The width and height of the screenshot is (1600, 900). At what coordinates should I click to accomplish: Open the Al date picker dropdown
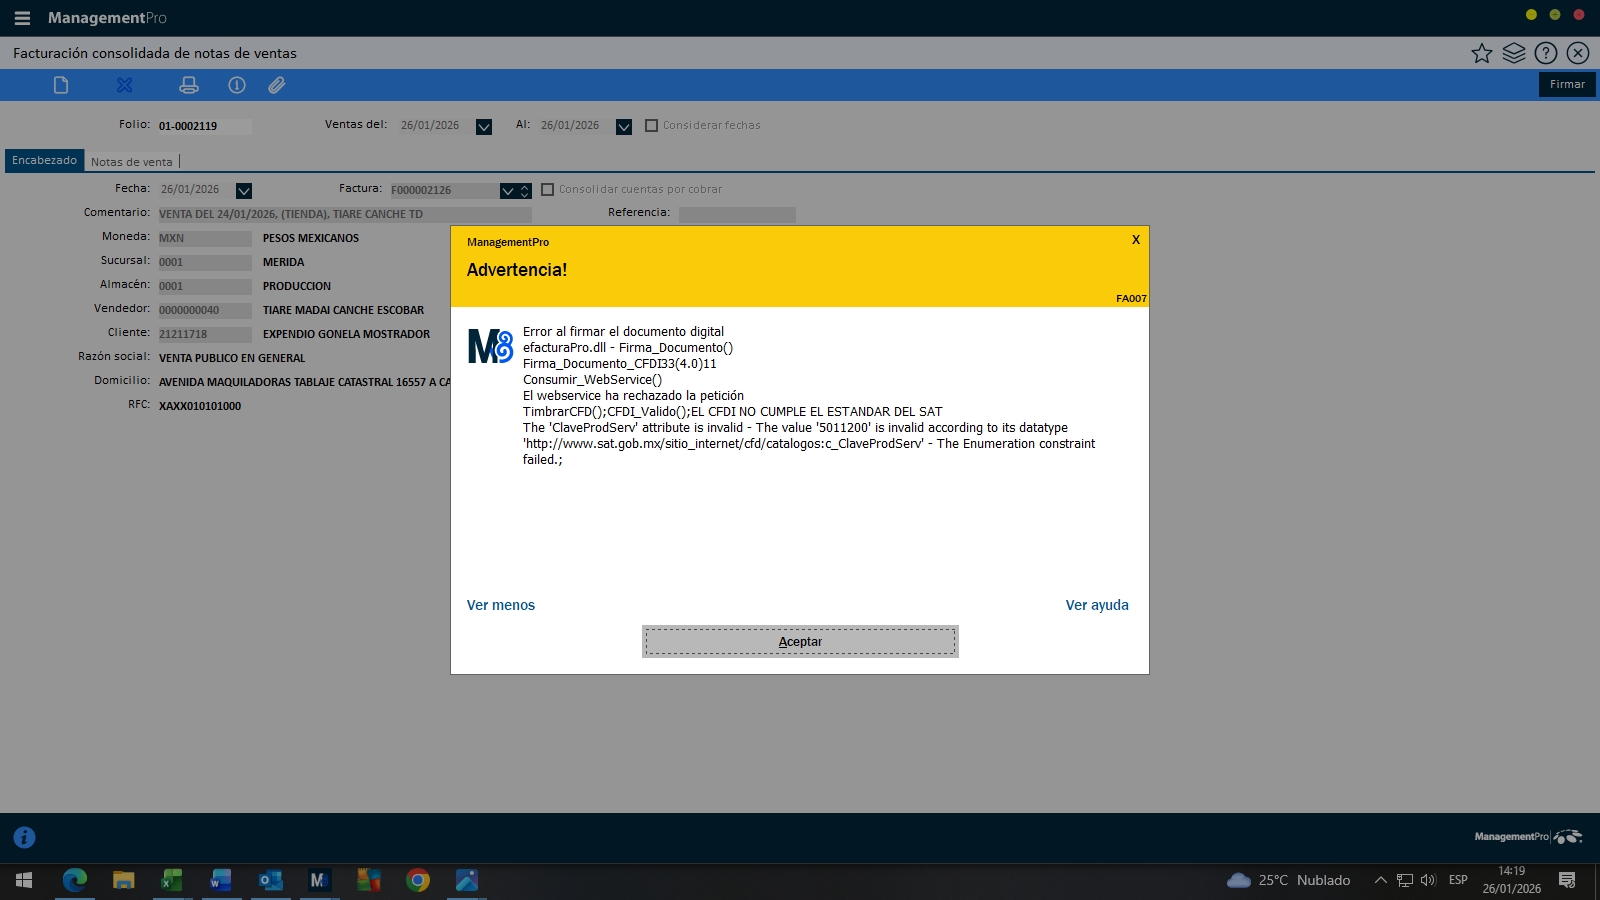[624, 127]
